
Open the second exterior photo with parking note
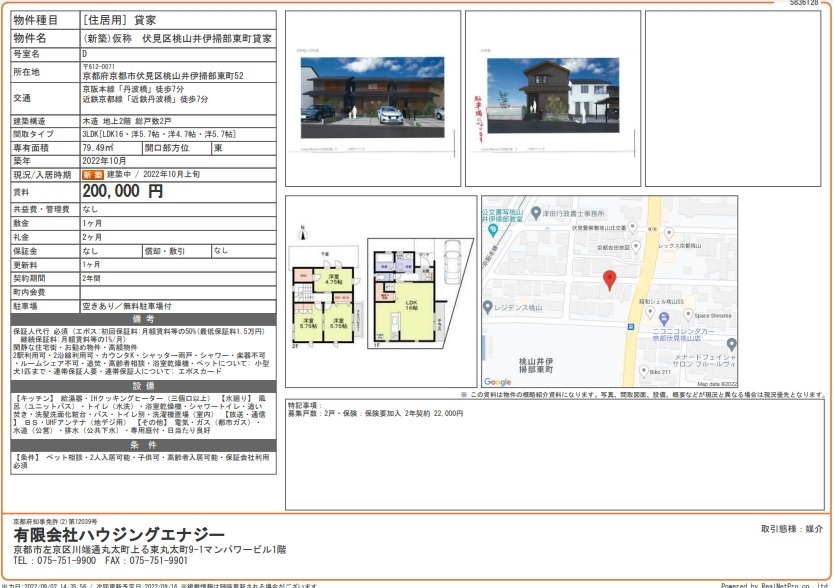553,98
